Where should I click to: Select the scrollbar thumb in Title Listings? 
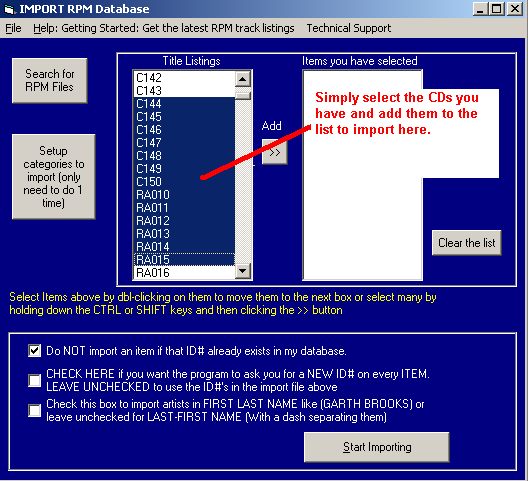tap(242, 96)
